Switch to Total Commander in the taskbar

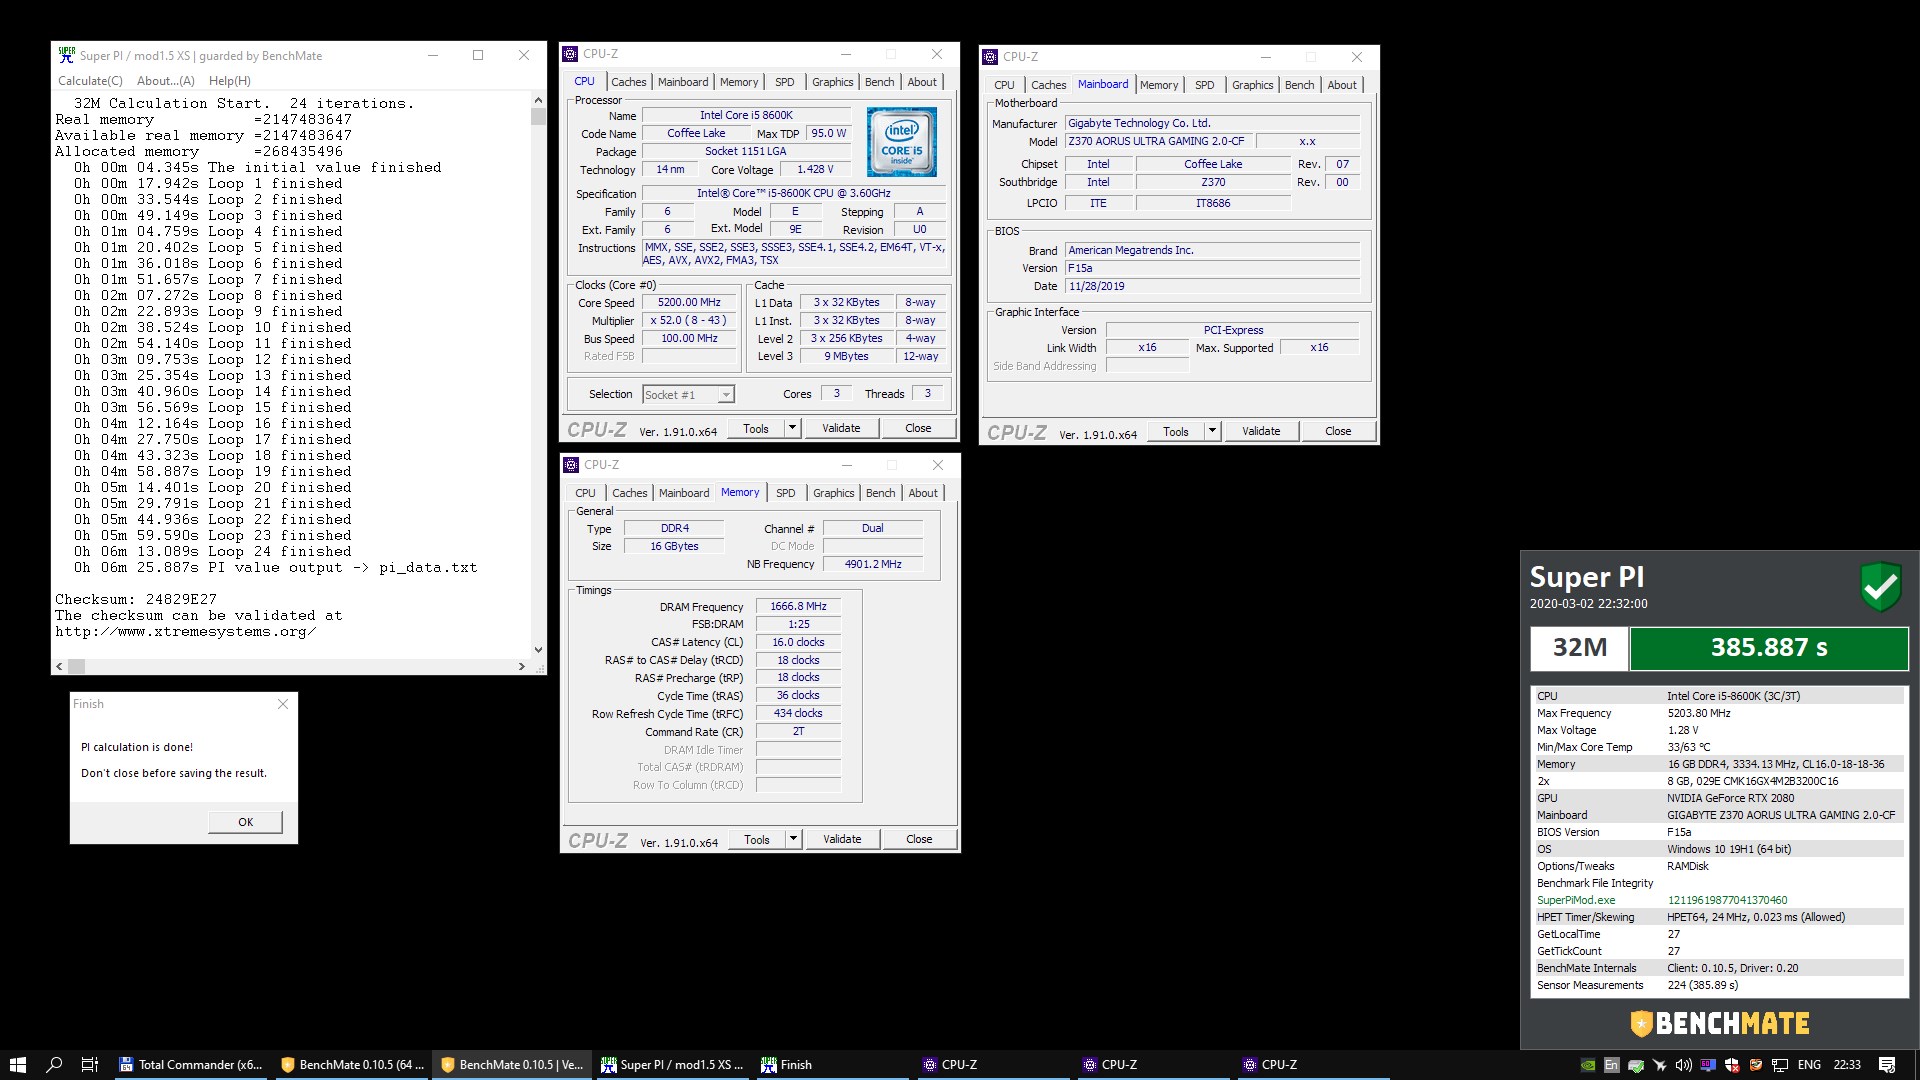(x=191, y=1065)
